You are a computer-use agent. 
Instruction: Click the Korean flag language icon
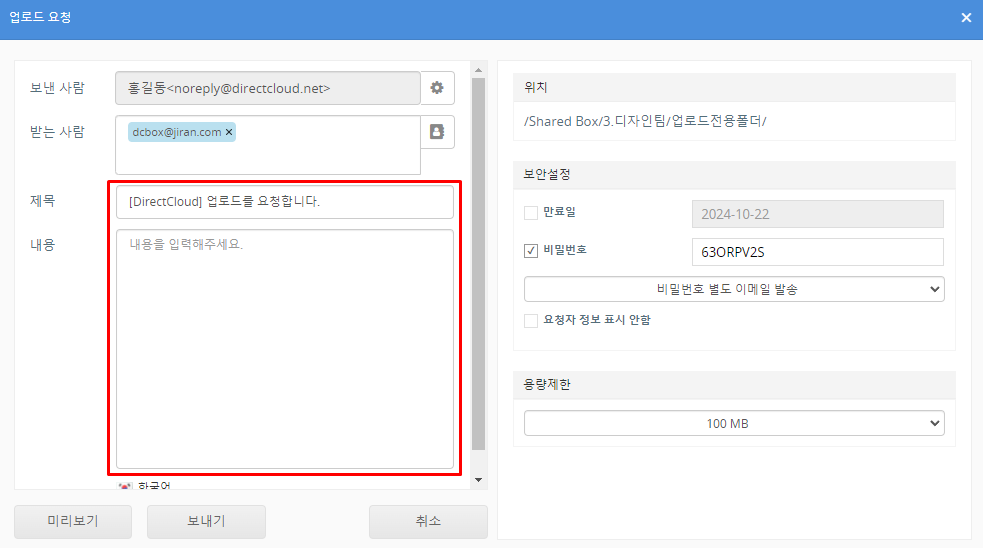point(125,486)
